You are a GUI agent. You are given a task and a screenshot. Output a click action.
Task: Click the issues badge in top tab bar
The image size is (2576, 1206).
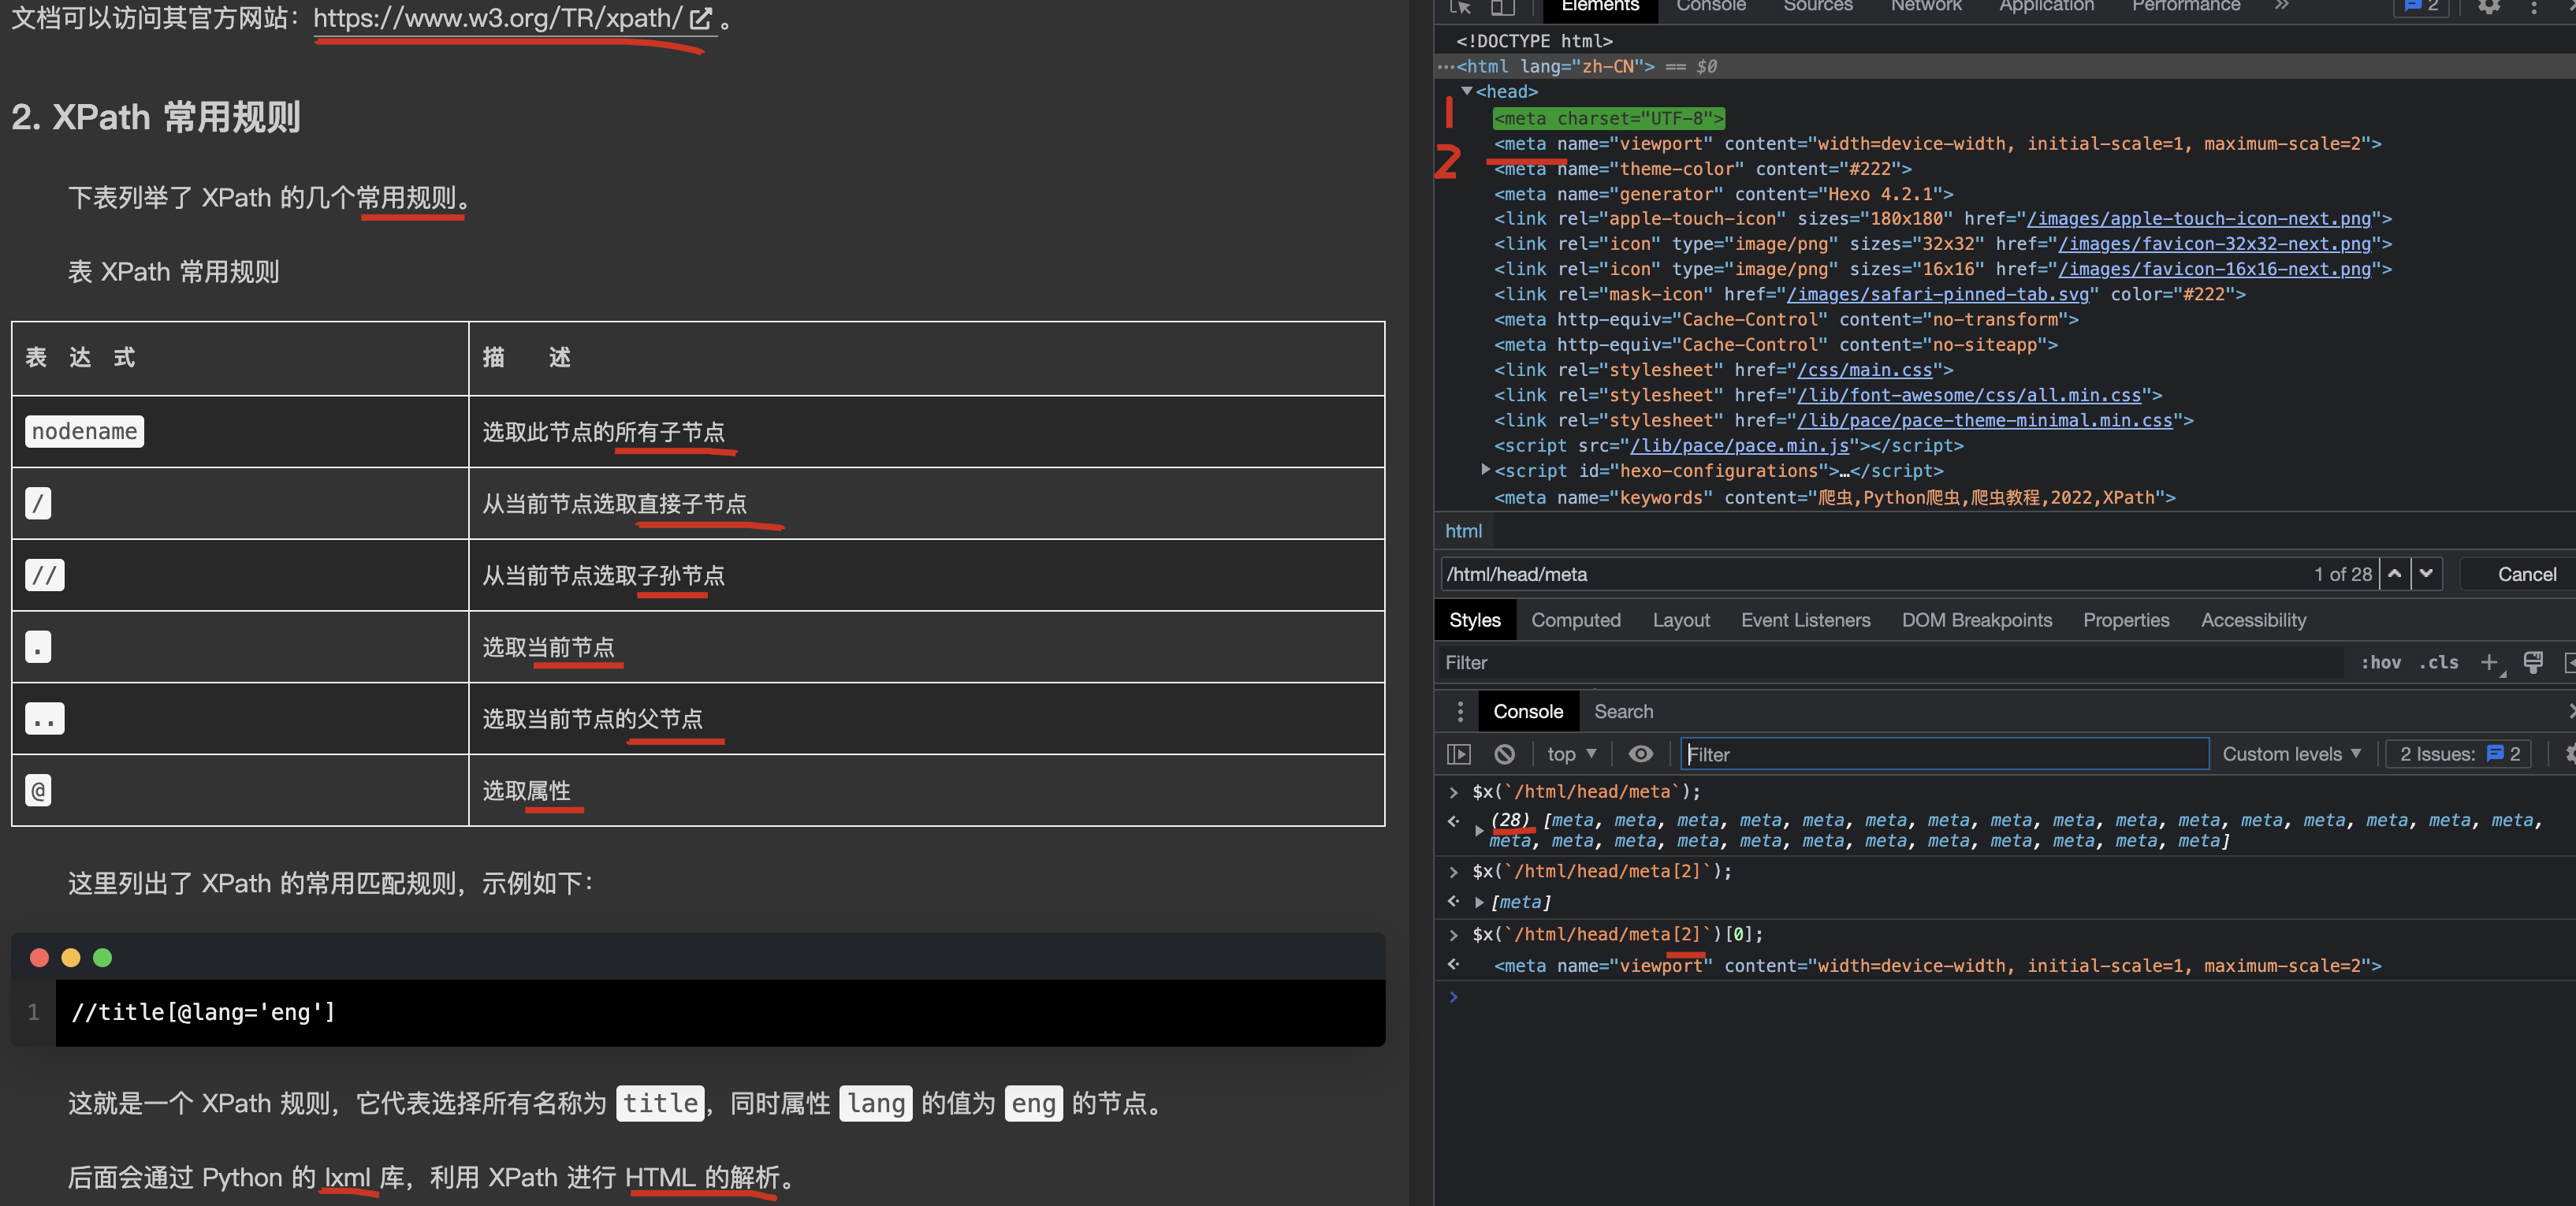(2421, 7)
